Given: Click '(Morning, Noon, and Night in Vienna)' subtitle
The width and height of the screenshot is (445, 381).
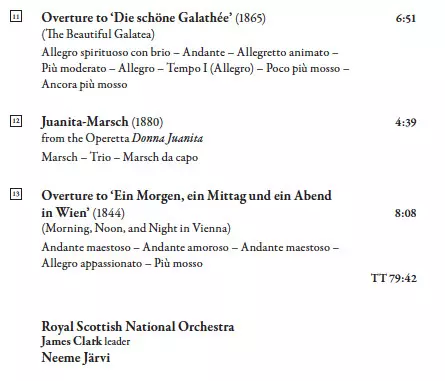Looking at the screenshot, I should pos(136,229).
